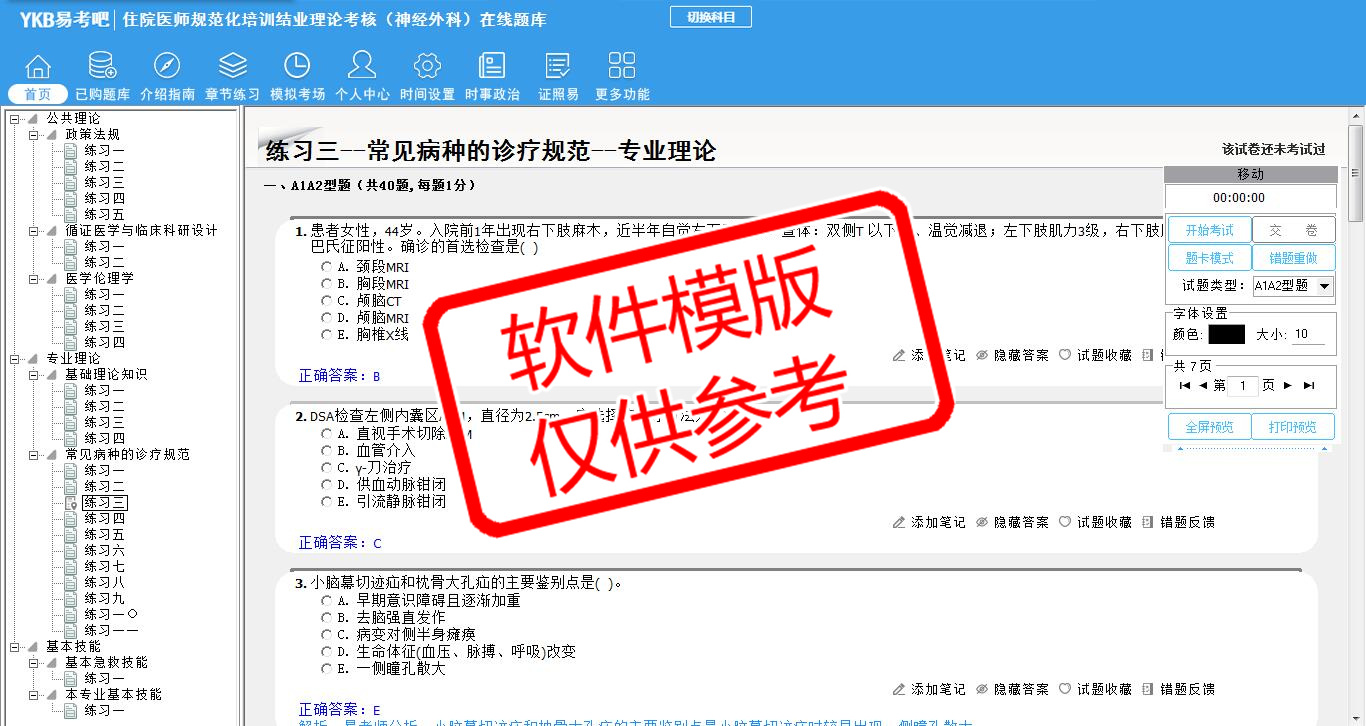Pick option E. 一侧瞳孔散大
The height and width of the screenshot is (726, 1366).
[326, 669]
